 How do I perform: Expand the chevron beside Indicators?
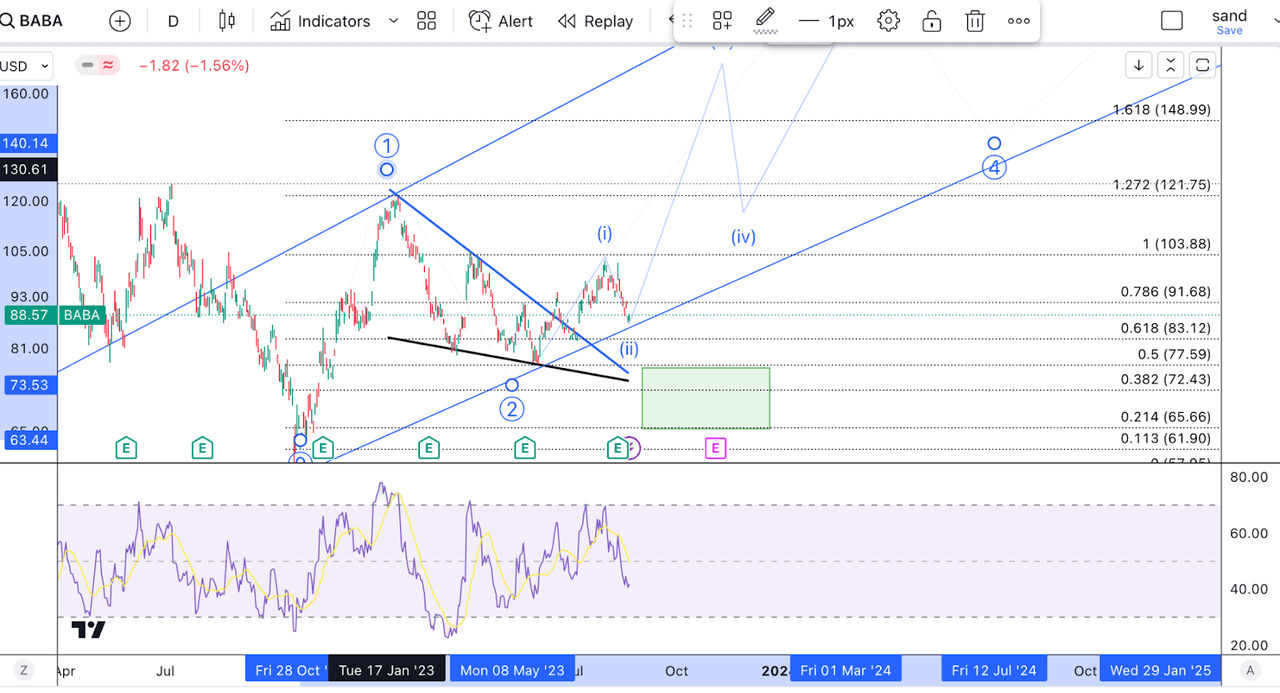tap(393, 21)
